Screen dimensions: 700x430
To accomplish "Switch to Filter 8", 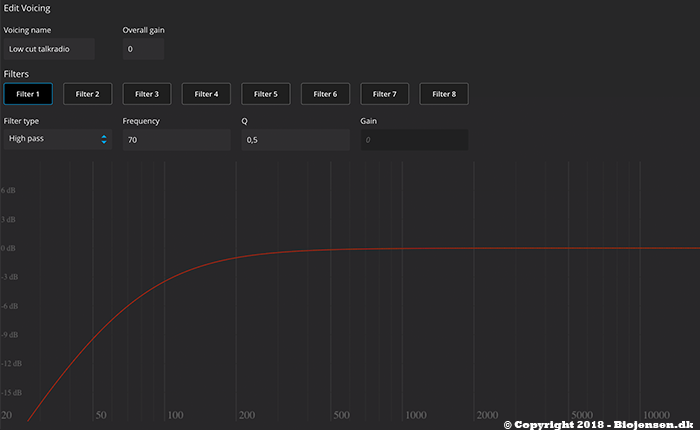I will point(444,94).
